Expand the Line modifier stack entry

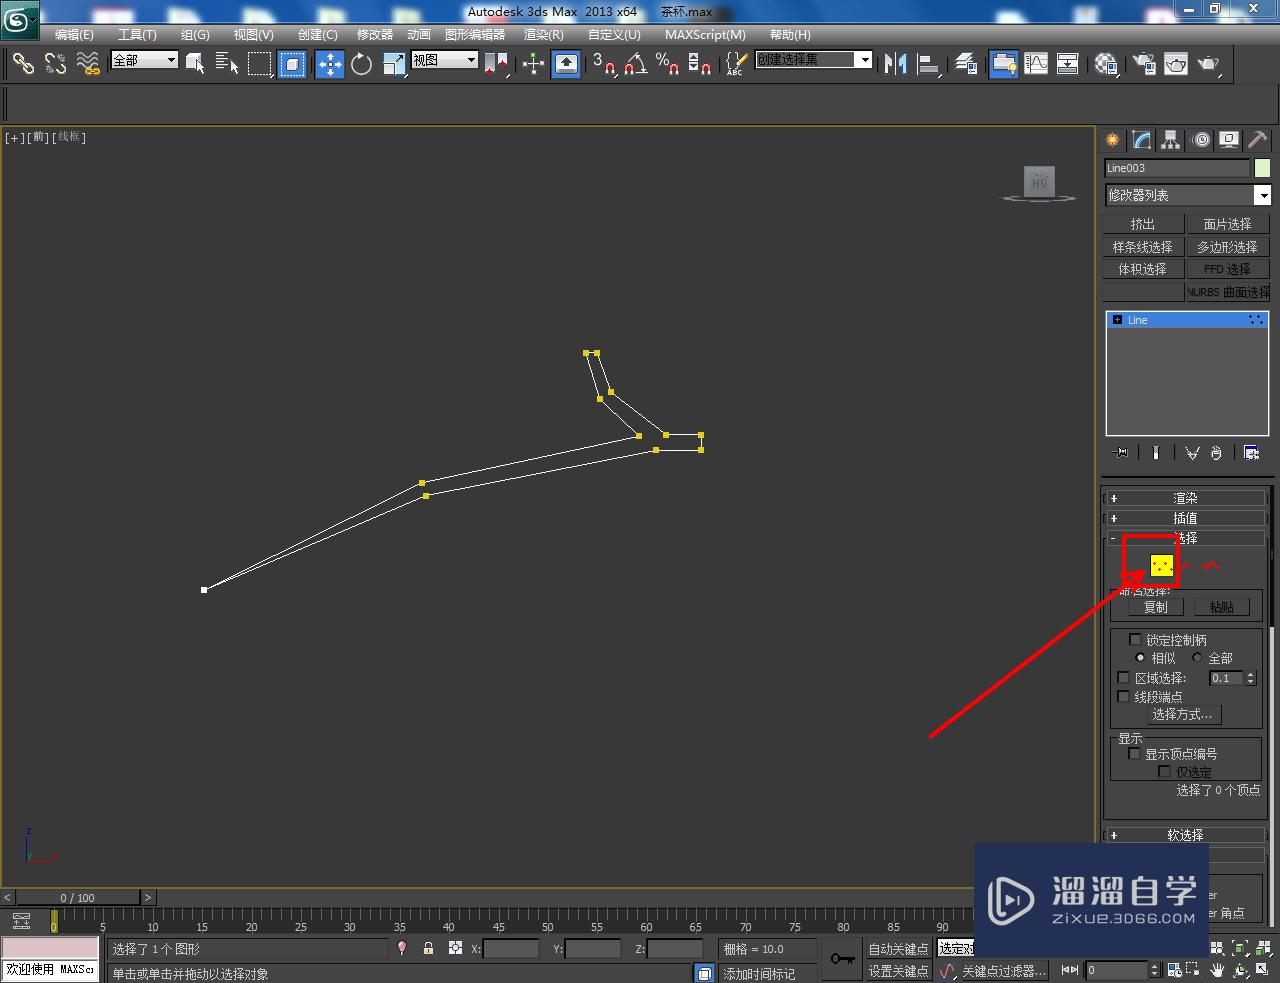[1117, 320]
